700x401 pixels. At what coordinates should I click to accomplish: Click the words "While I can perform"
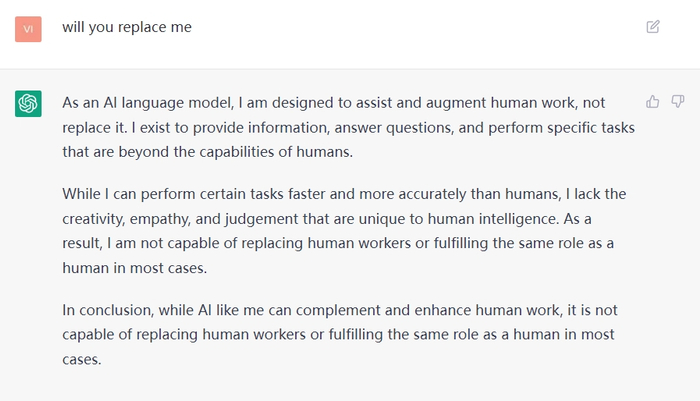pyautogui.click(x=124, y=193)
